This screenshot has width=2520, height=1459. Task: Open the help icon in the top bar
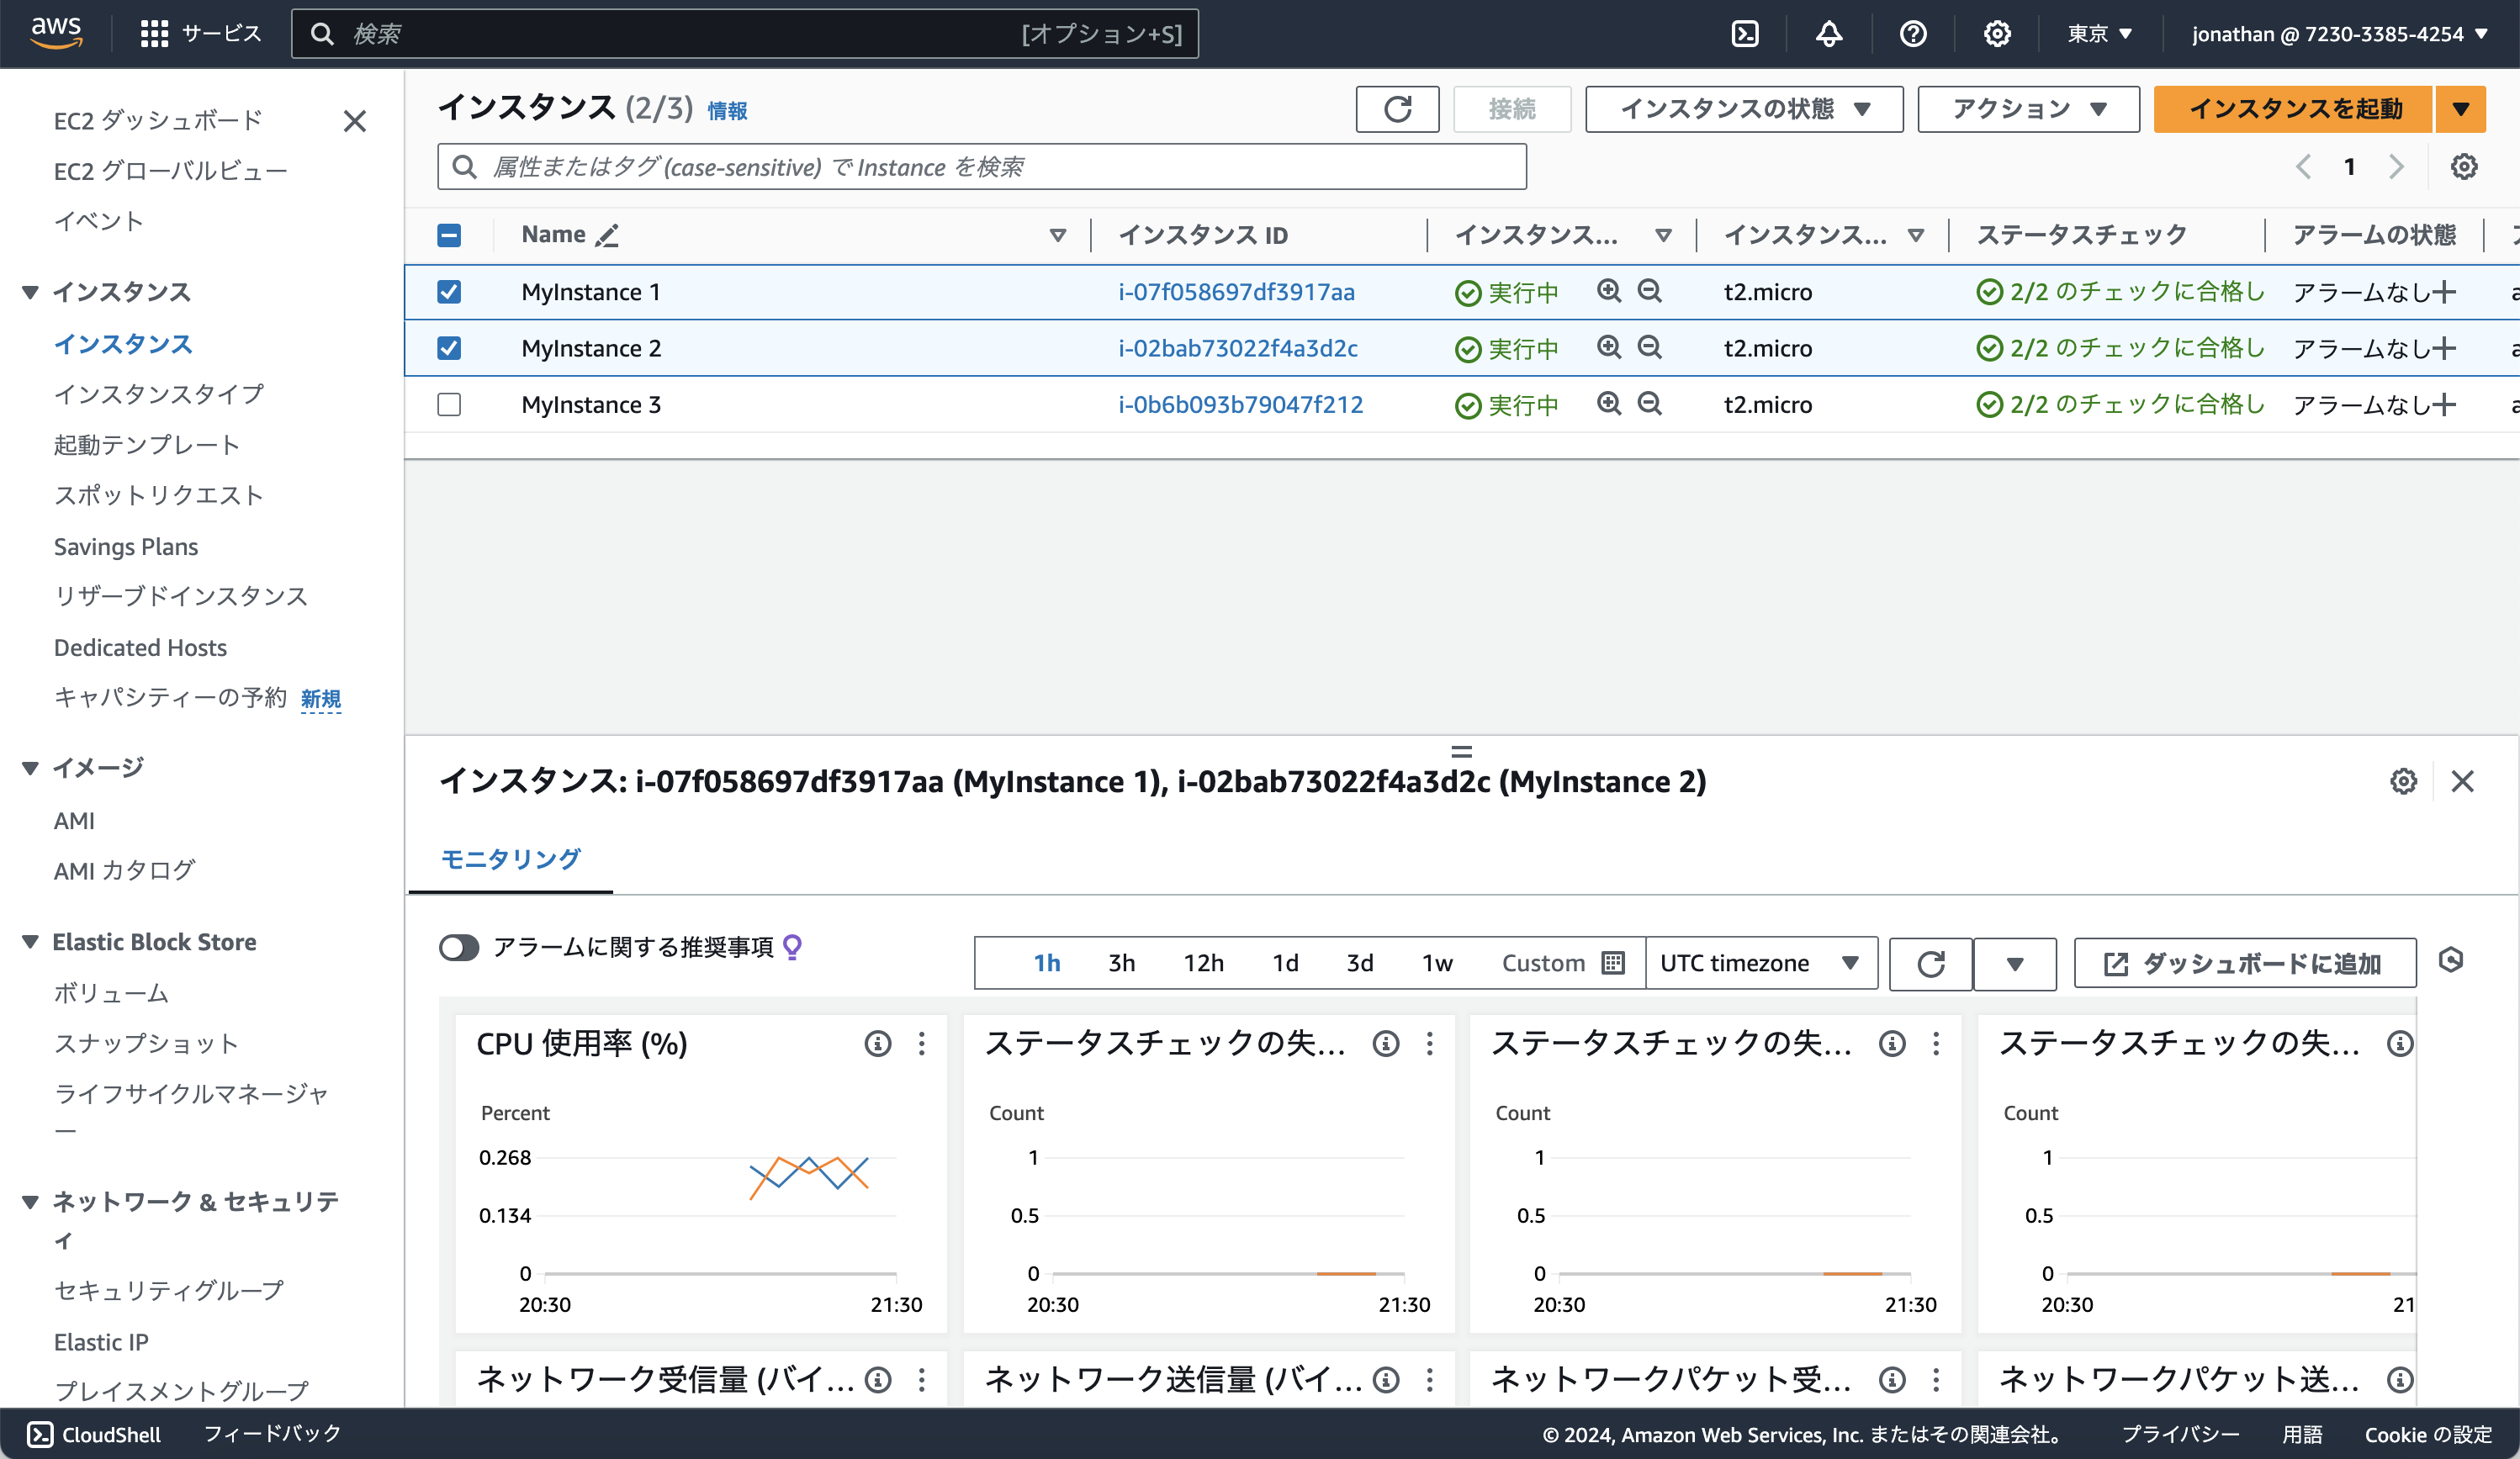pyautogui.click(x=1912, y=33)
